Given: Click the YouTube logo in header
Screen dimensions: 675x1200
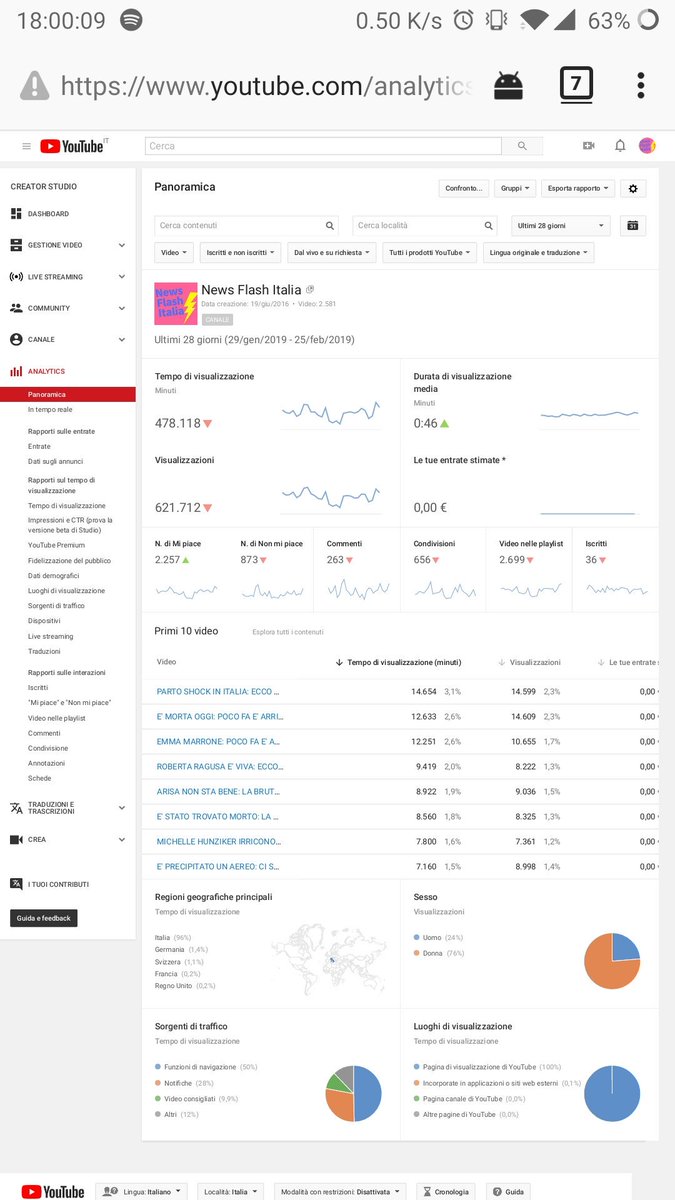Looking at the screenshot, I should click(x=72, y=146).
